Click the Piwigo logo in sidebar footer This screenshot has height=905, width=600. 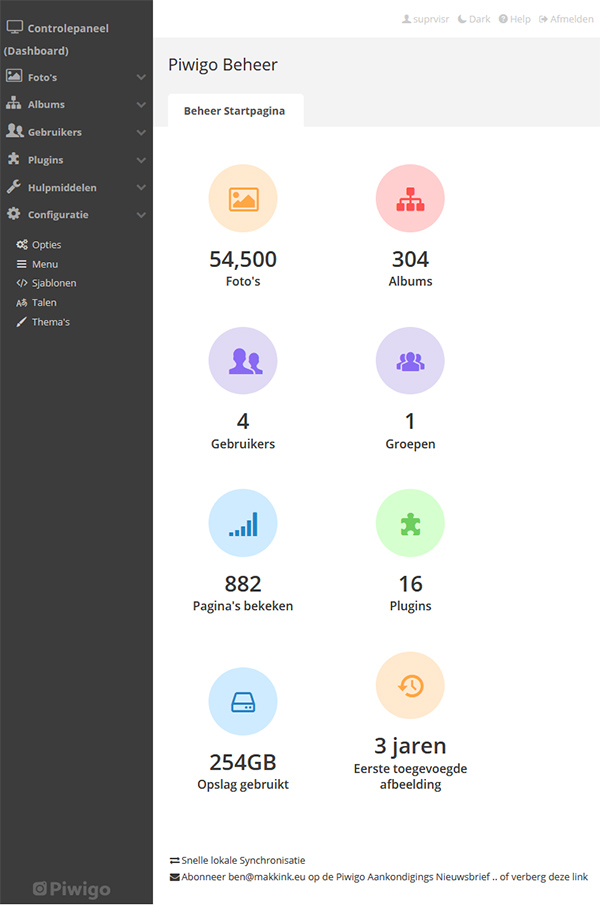click(72, 889)
